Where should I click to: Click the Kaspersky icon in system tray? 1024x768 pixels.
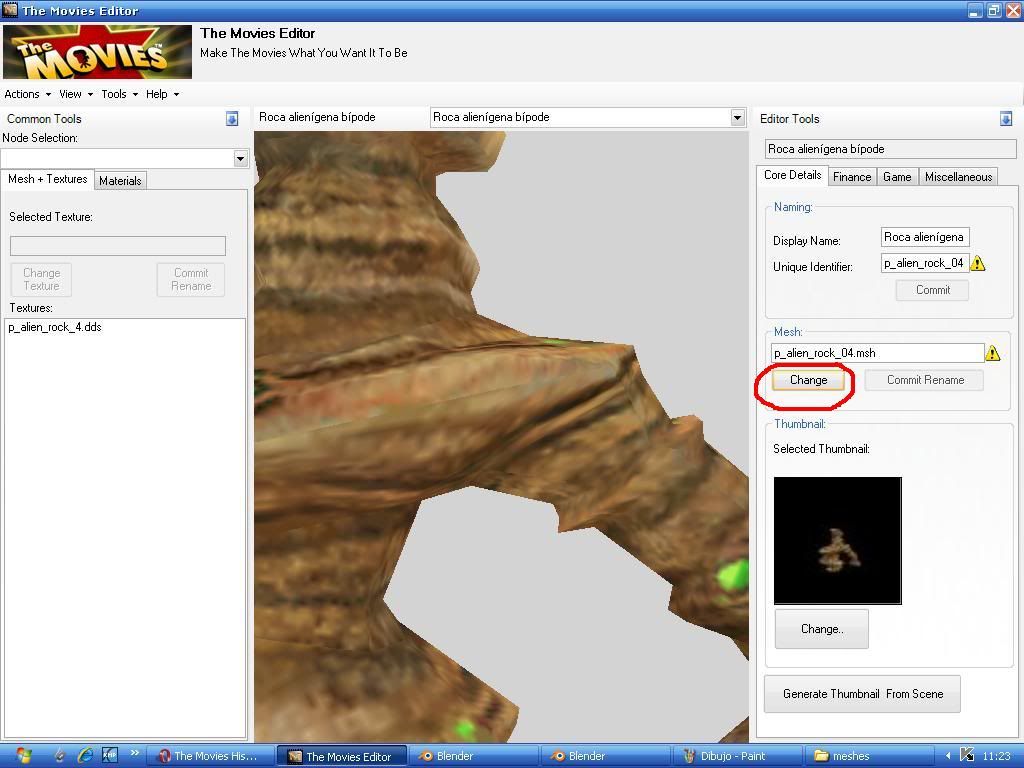(x=967, y=756)
